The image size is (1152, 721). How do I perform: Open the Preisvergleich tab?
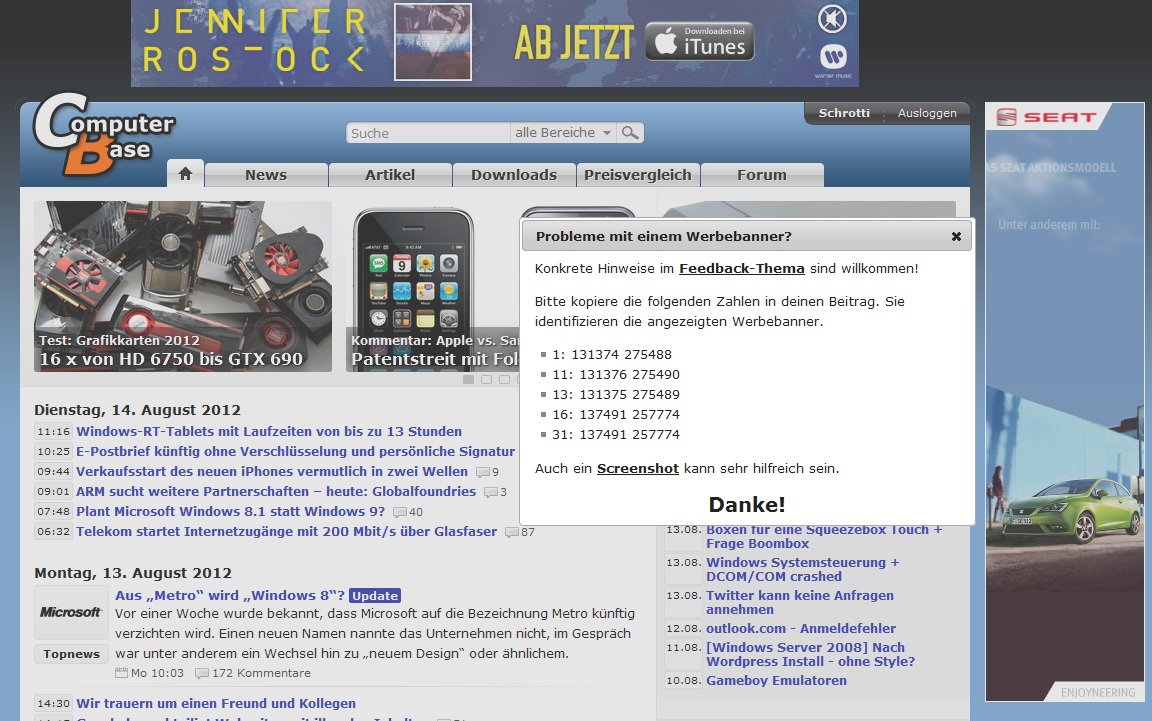[x=638, y=175]
